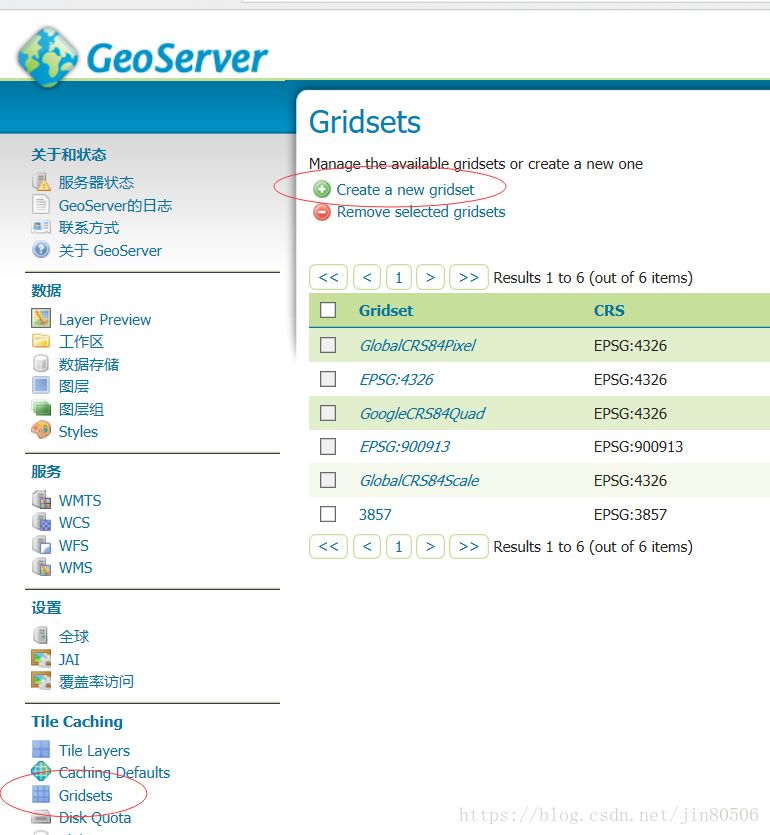The height and width of the screenshot is (835, 770).
Task: Click the server status warning icon
Action: [41, 182]
